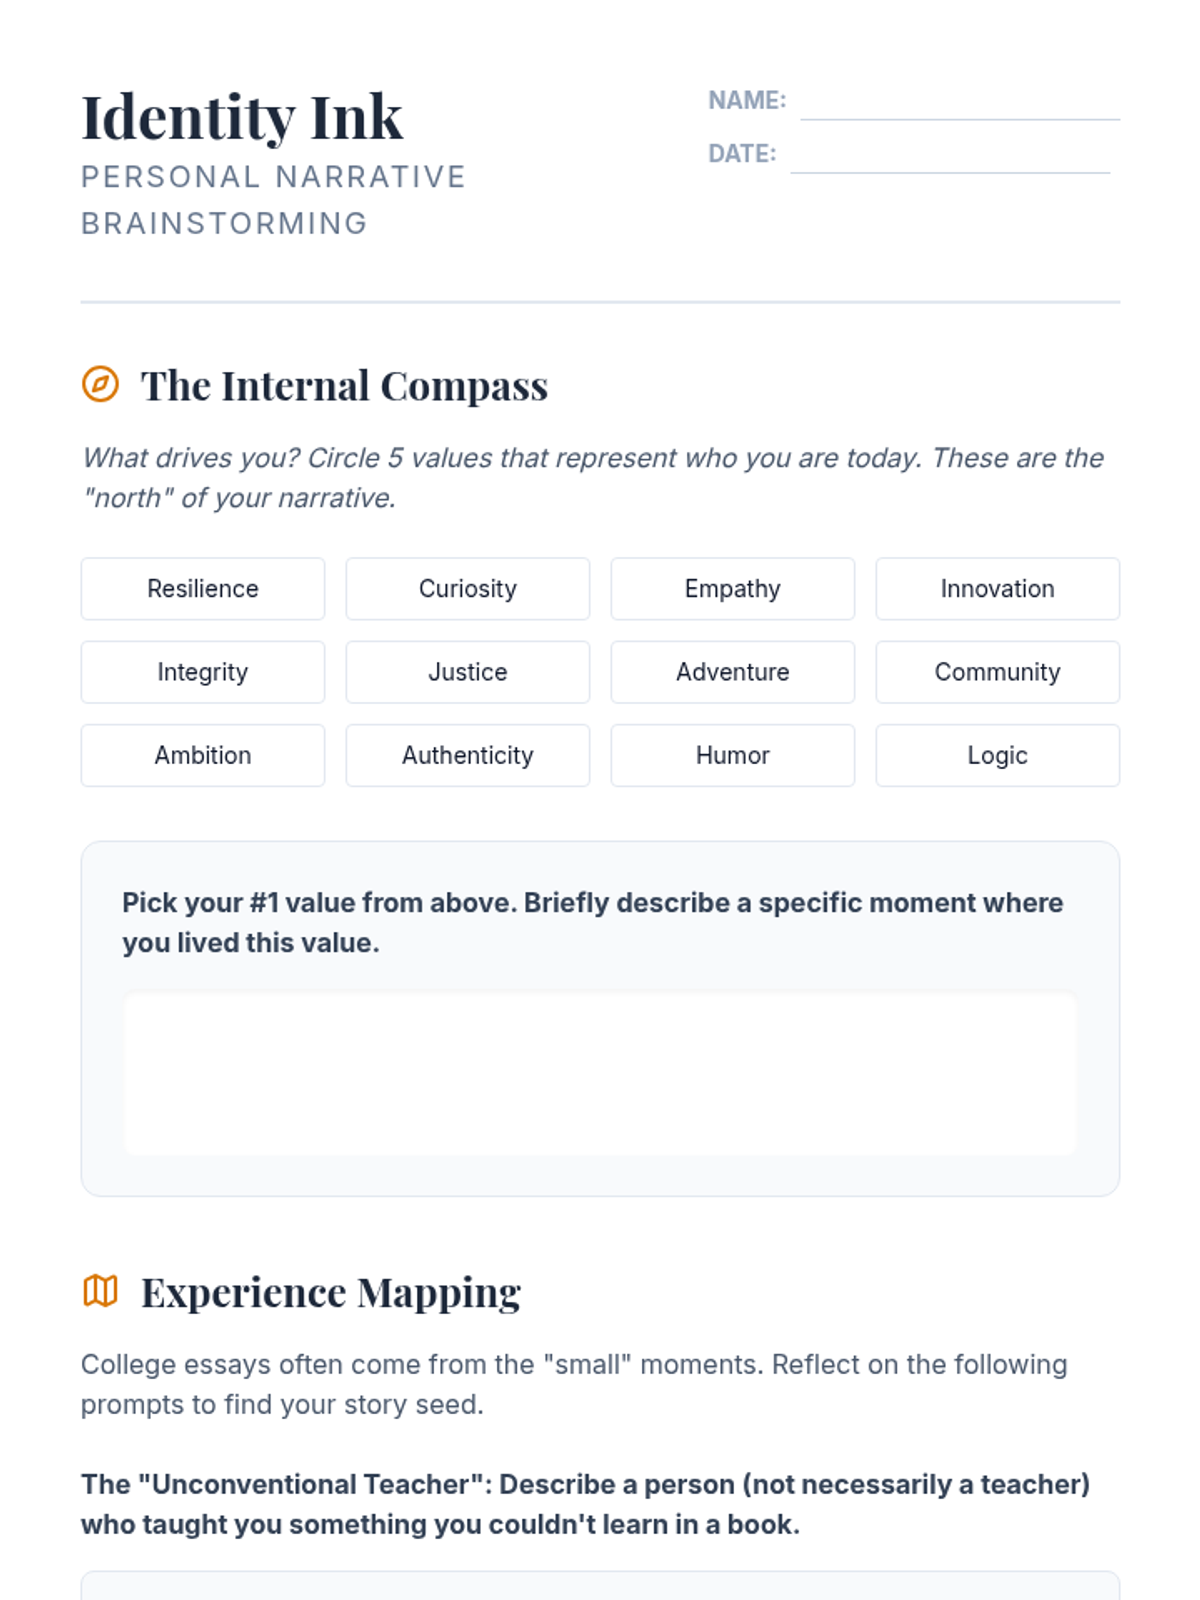Select the Resilience value chip
1200x1600 pixels.
203,589
